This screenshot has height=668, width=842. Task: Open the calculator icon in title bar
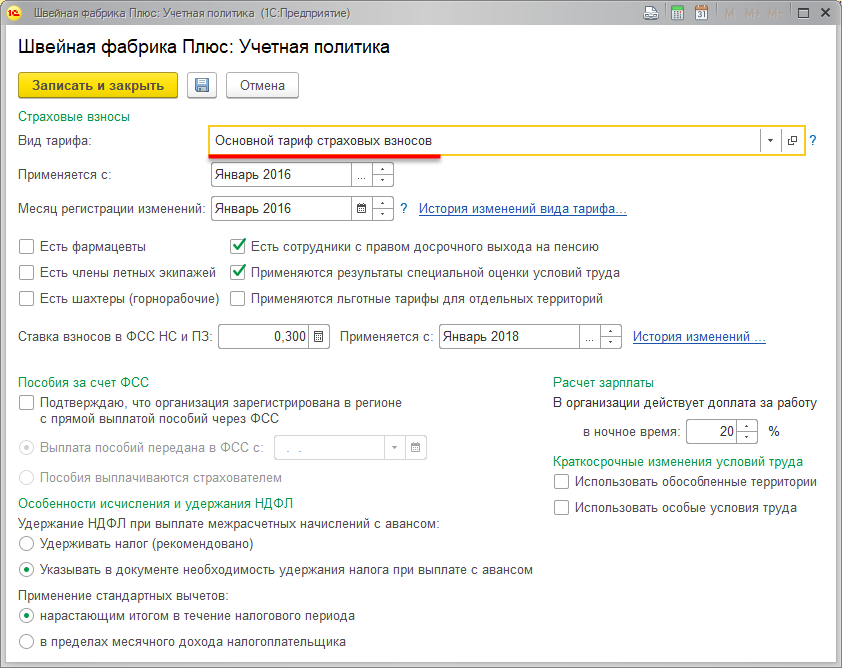coord(678,13)
